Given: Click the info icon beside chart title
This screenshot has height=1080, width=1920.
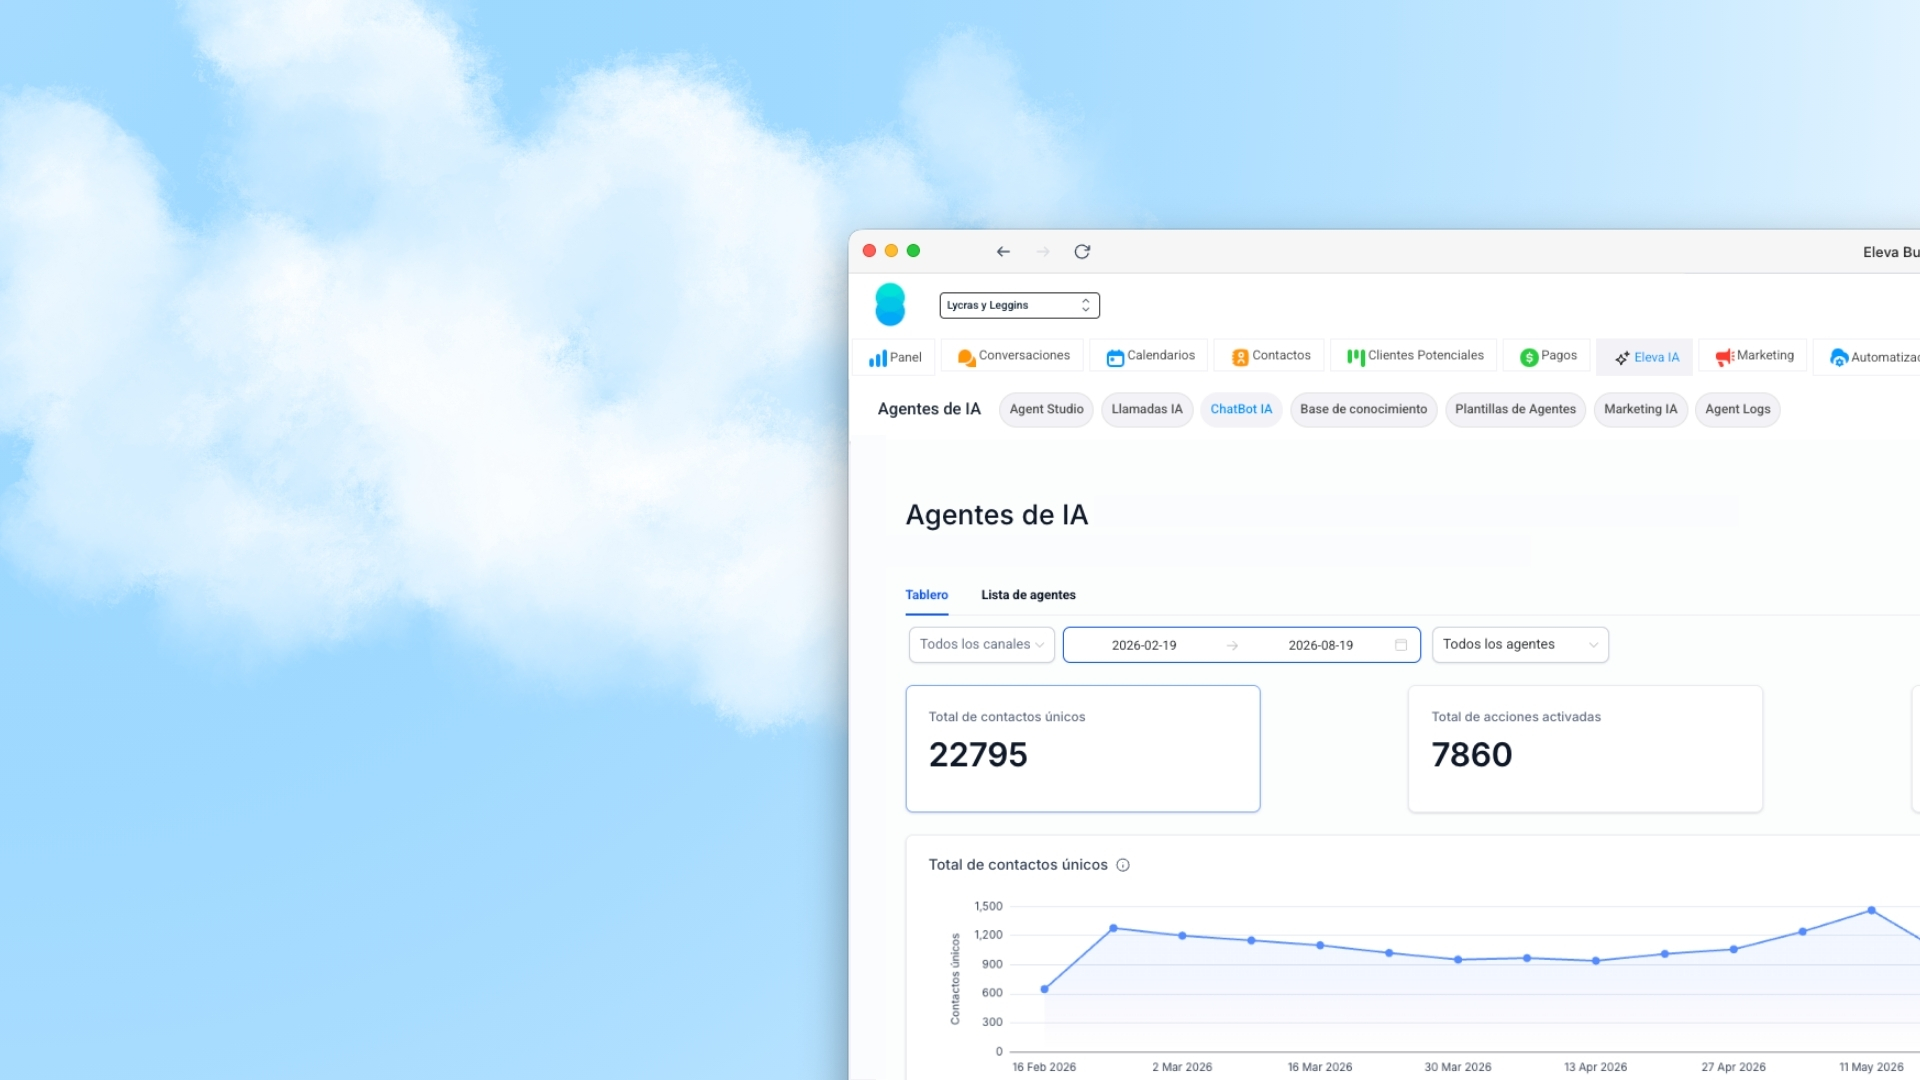Looking at the screenshot, I should 1123,866.
